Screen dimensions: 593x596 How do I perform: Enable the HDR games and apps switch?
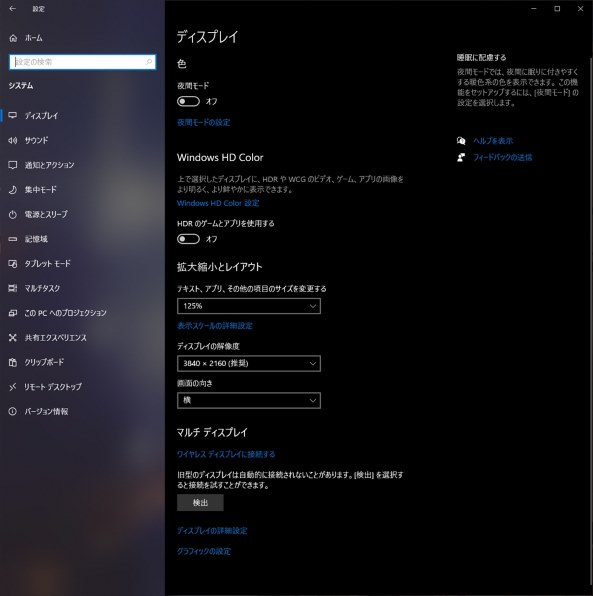[188, 239]
